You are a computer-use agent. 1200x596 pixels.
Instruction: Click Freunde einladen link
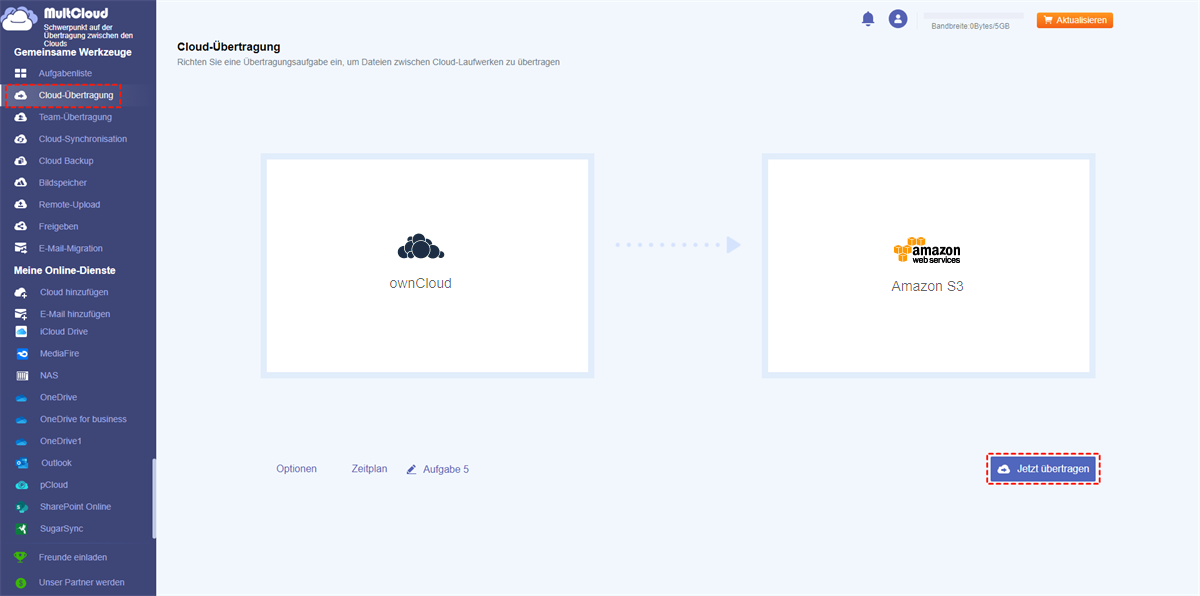[73, 558]
